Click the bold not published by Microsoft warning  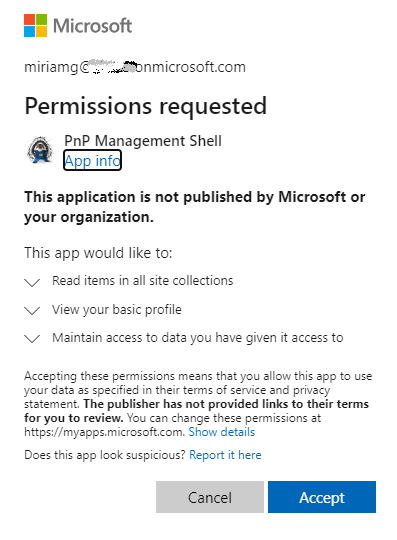click(195, 207)
